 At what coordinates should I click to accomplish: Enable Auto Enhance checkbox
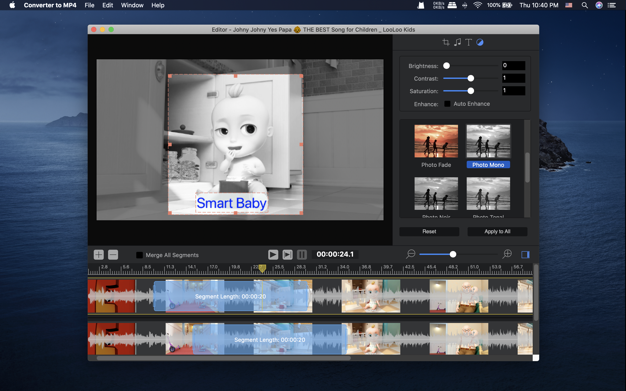click(447, 104)
